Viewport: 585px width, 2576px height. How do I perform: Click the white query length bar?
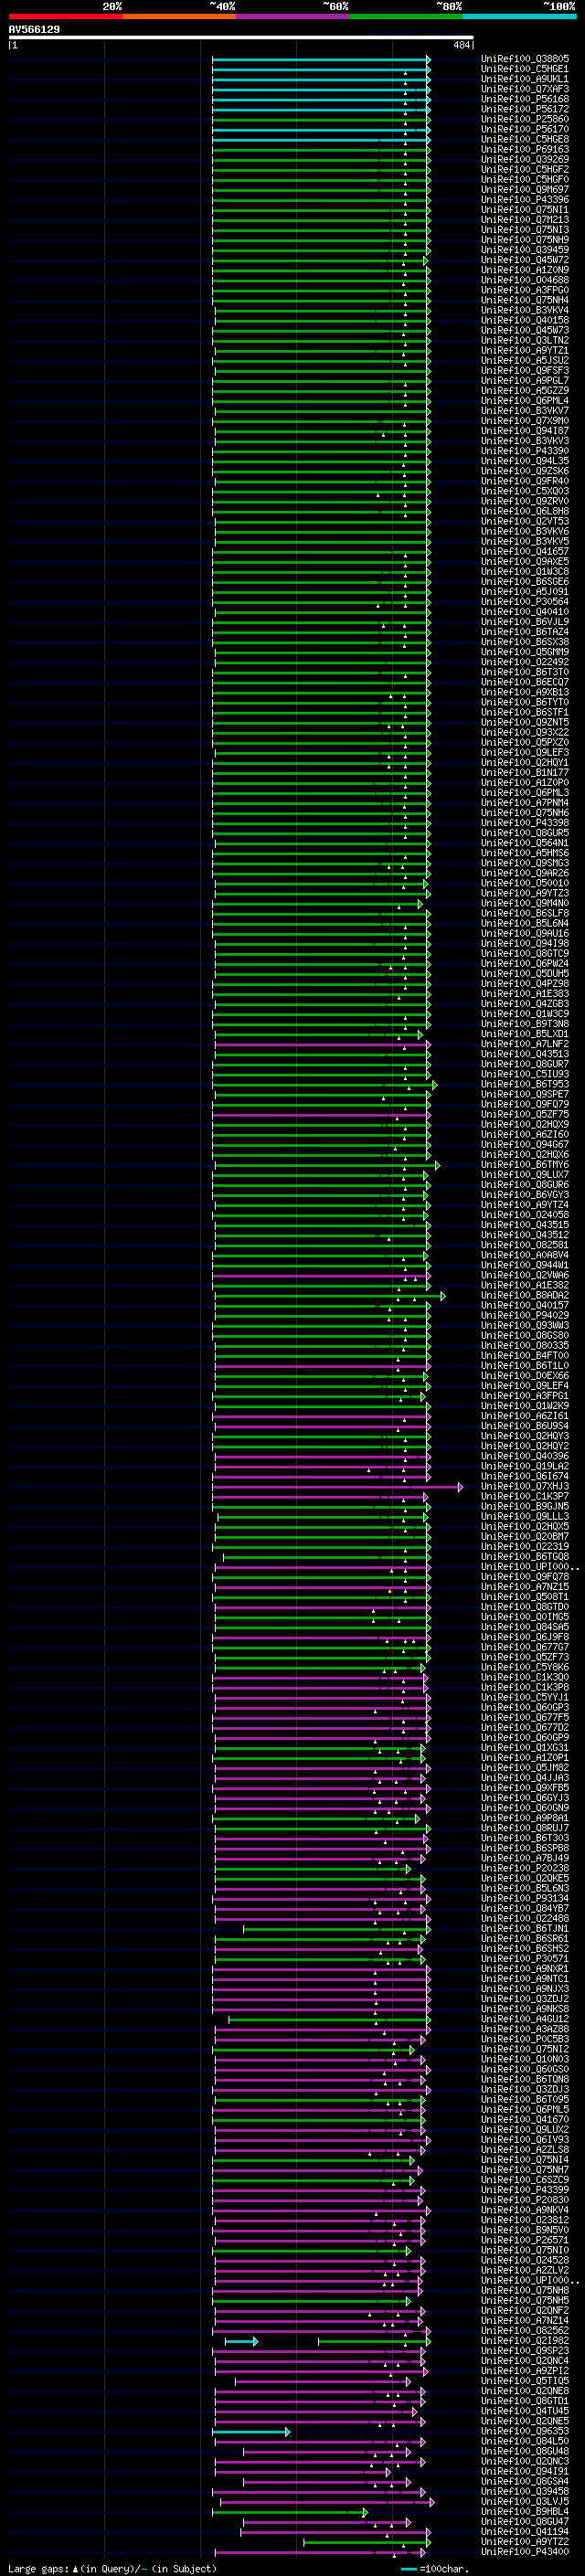coord(241,38)
